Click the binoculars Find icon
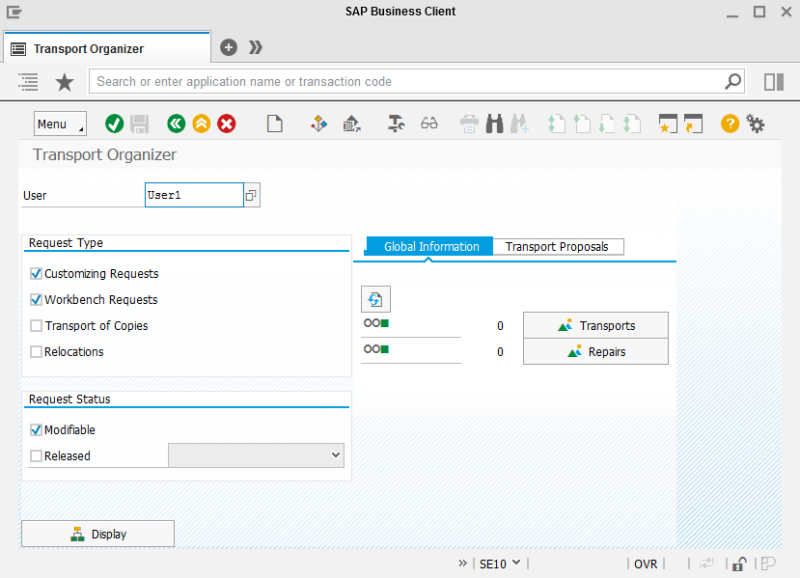The width and height of the screenshot is (800, 578). tap(494, 124)
